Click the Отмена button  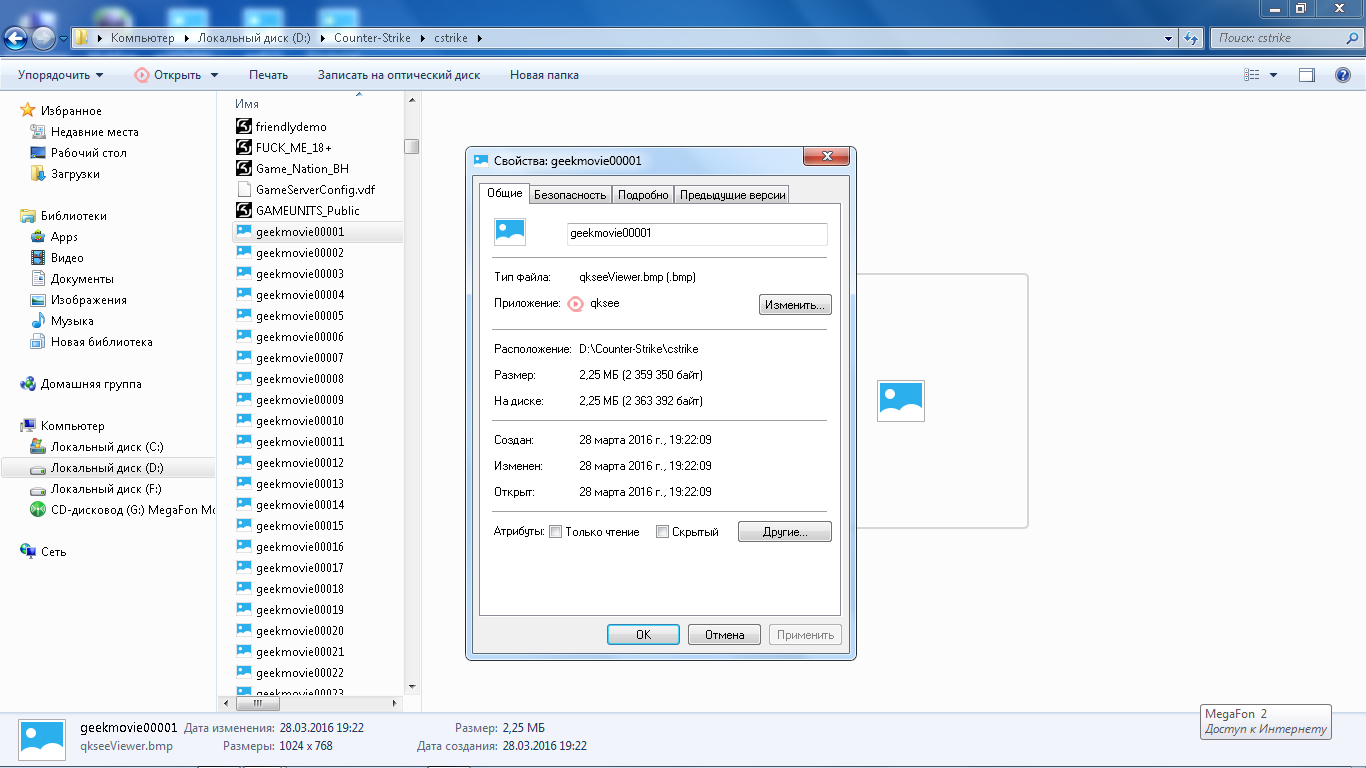(x=724, y=635)
